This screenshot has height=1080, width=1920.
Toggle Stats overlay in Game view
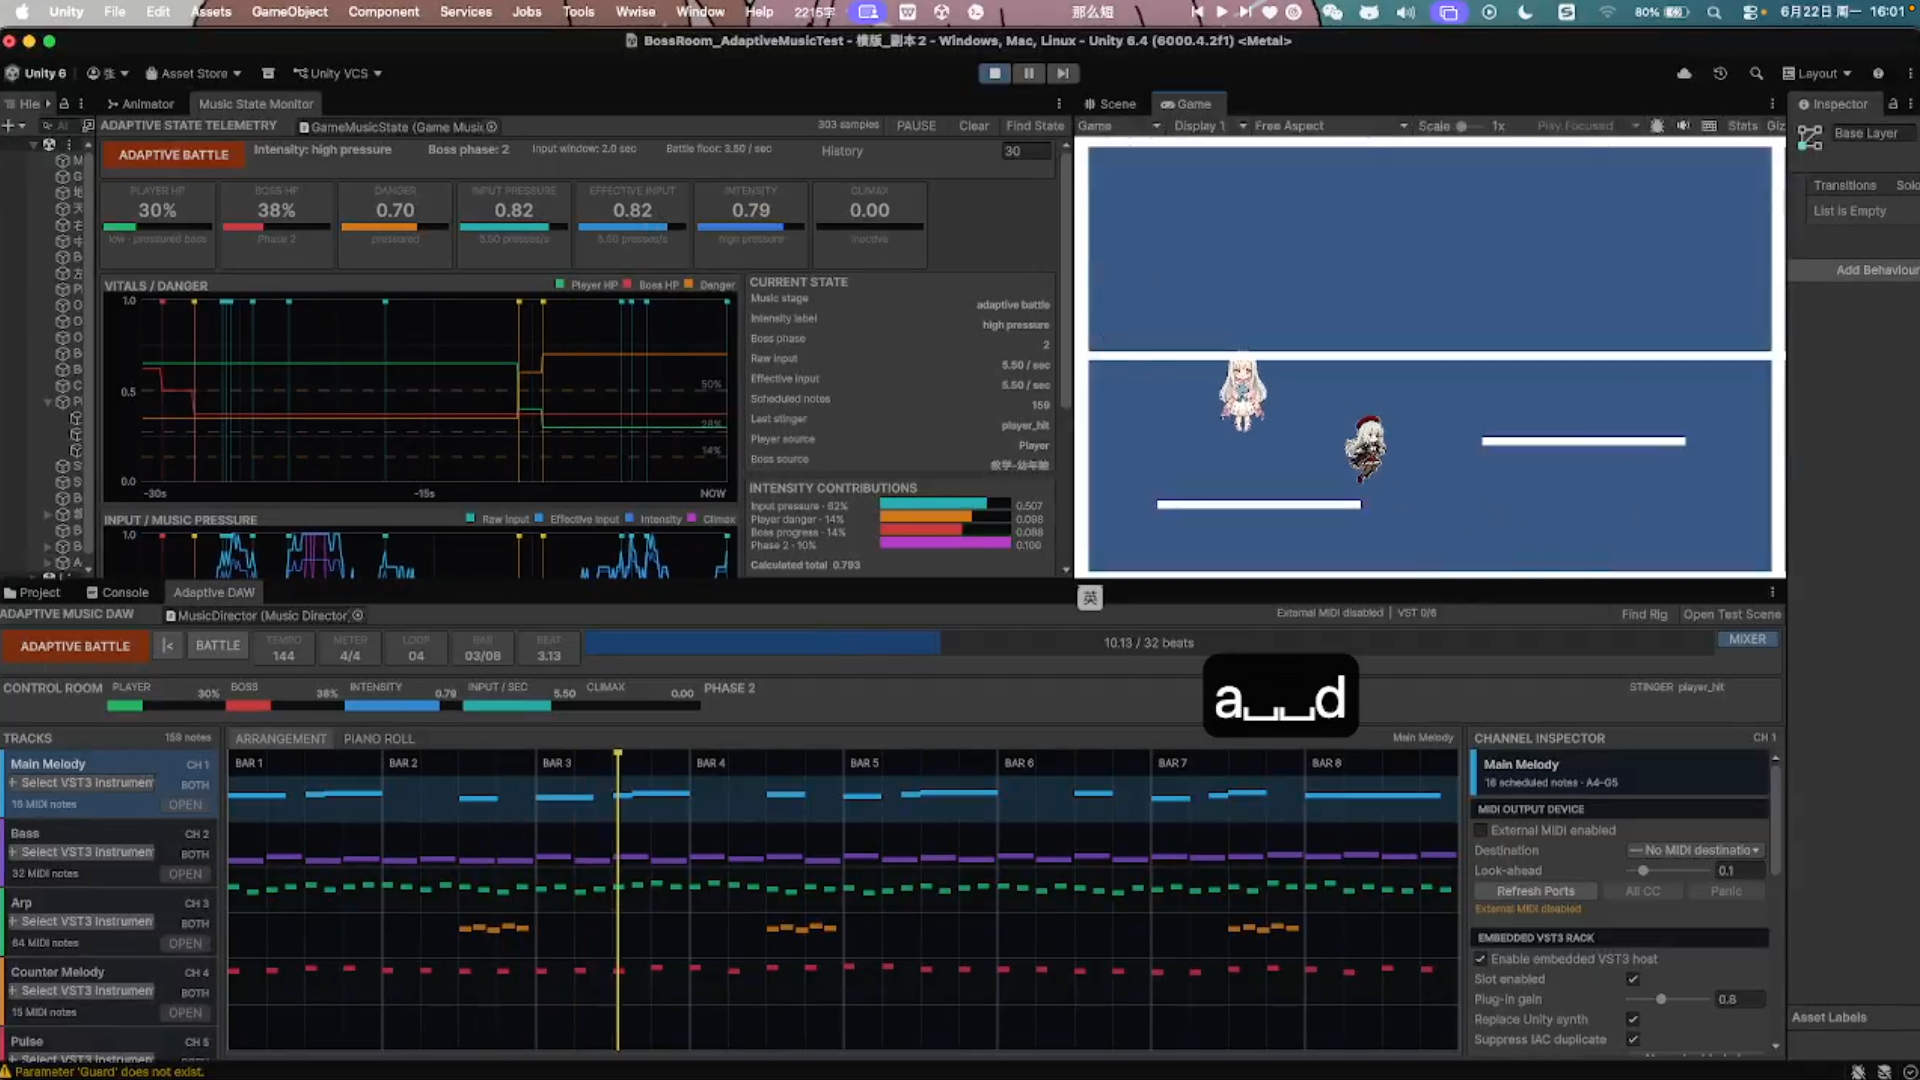[1742, 126]
